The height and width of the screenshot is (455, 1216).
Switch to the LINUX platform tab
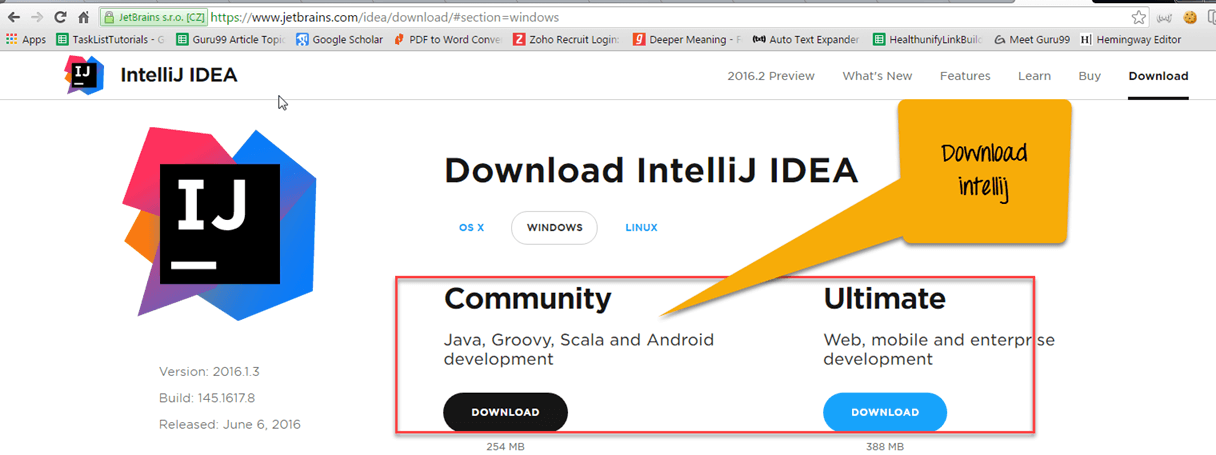click(x=641, y=228)
